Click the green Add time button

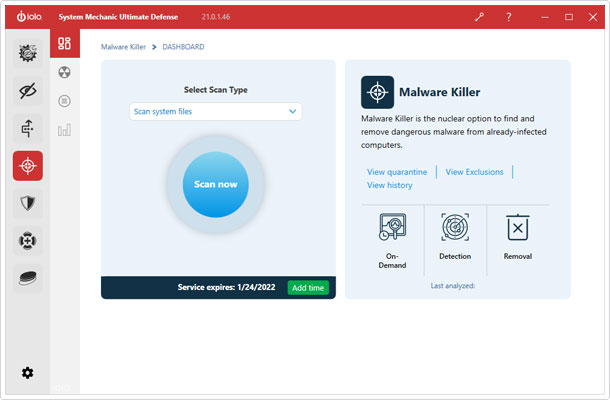point(308,288)
